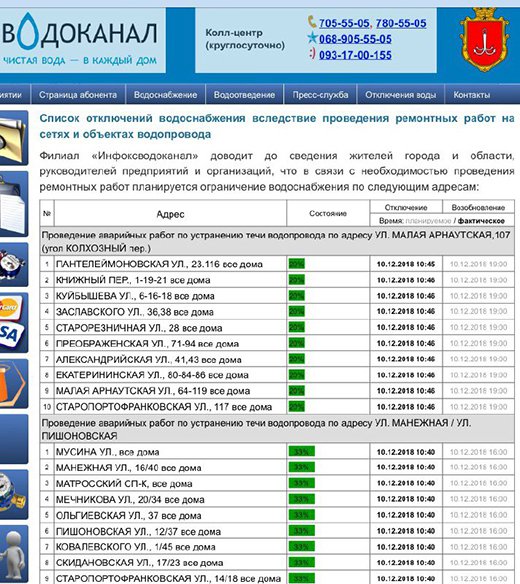Image resolution: width=520 pixels, height=584 pixels.
Task: Click the clipboard document sidebar icon
Action: pos(14,204)
